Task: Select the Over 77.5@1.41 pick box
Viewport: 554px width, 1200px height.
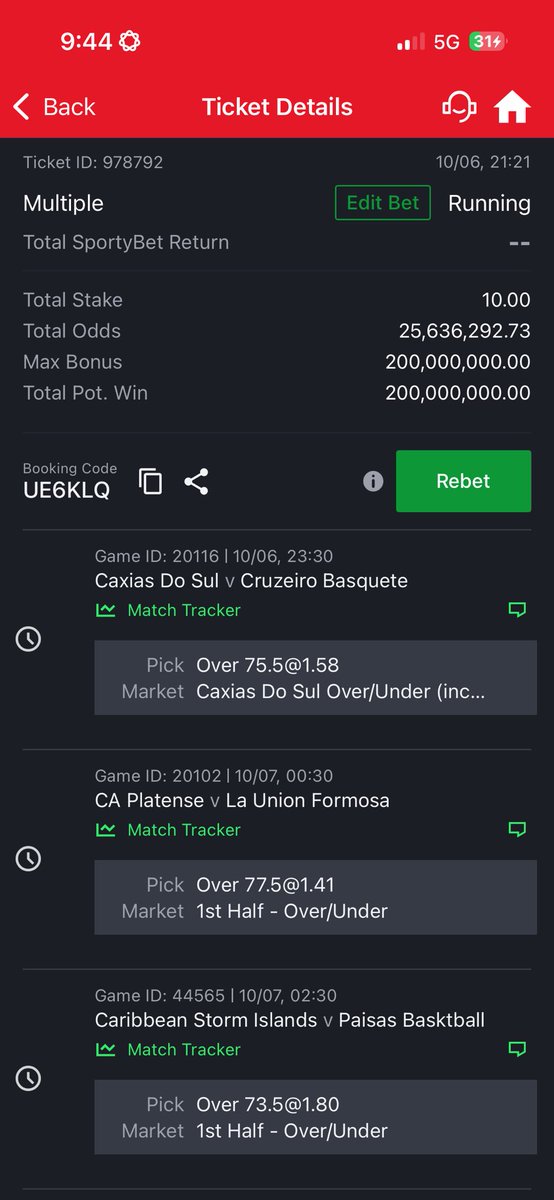Action: tap(315, 897)
